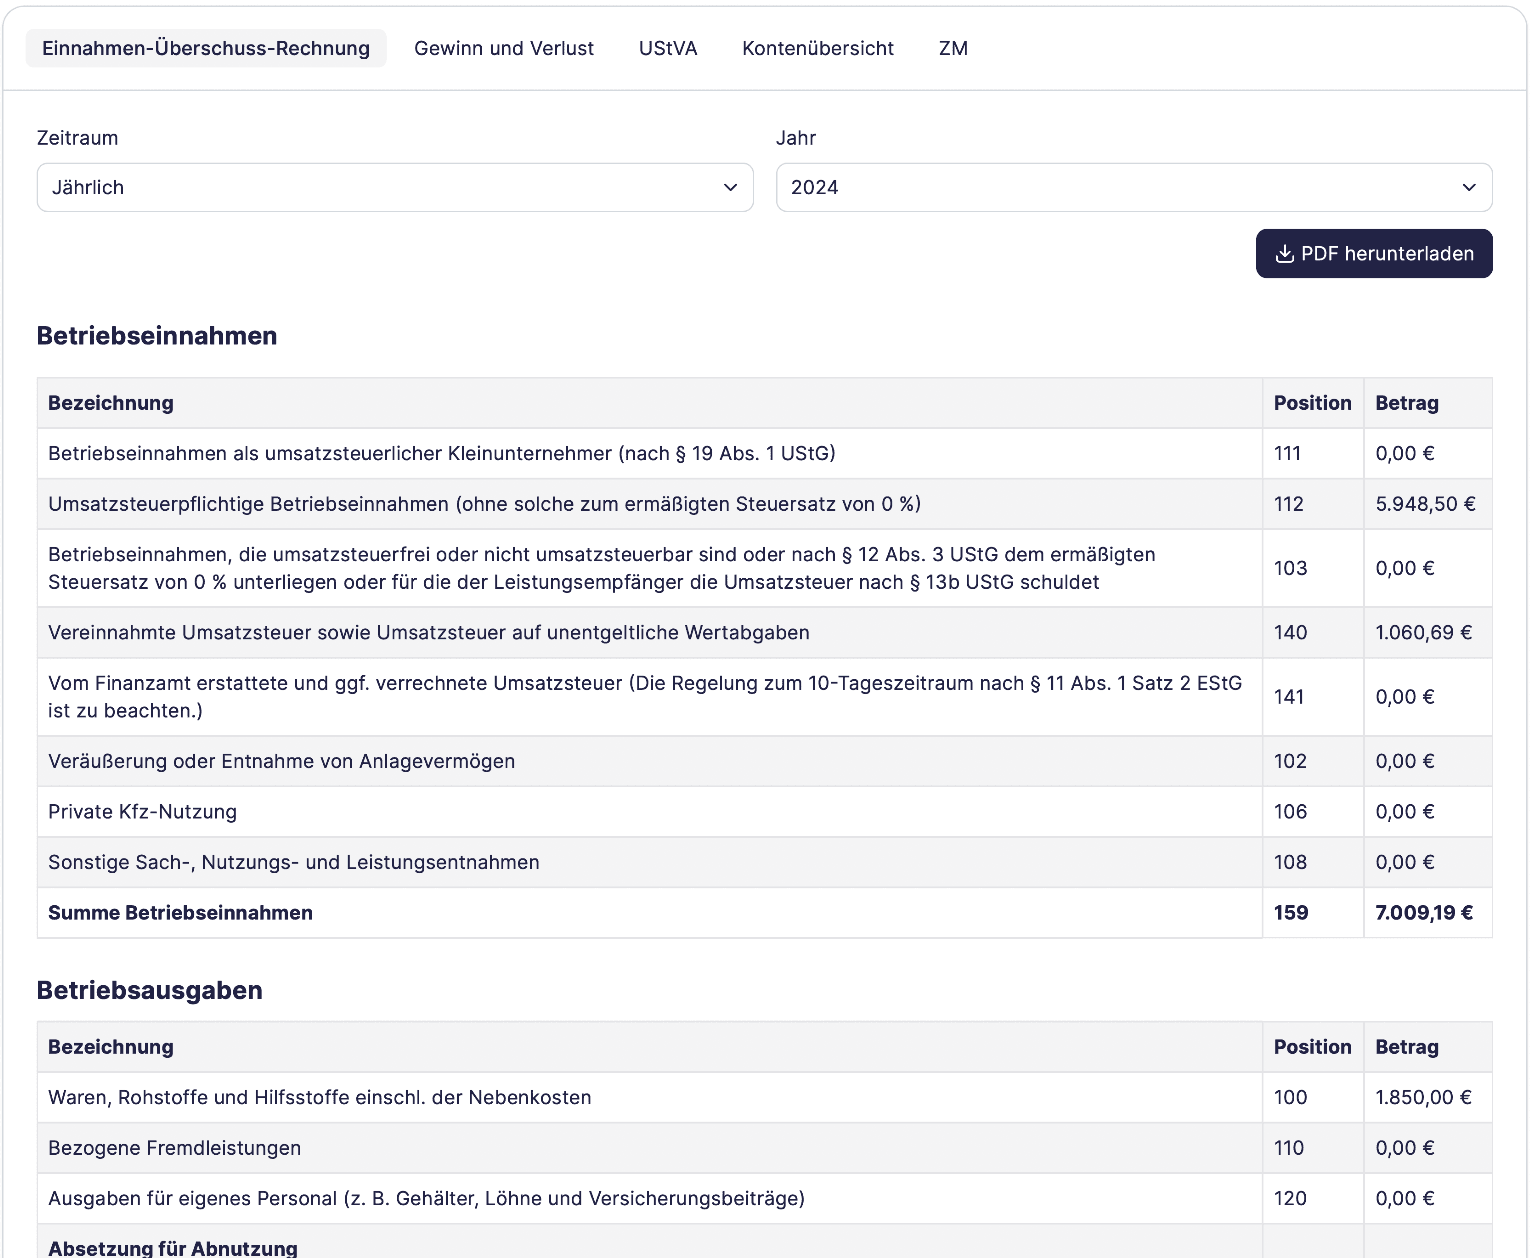Image resolution: width=1532 pixels, height=1258 pixels.
Task: Click amount 5.948,50 €
Action: (x=1425, y=504)
